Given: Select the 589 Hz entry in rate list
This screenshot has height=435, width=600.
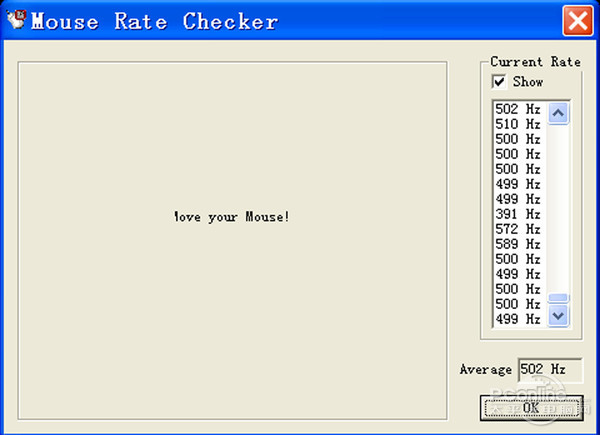Looking at the screenshot, I should click(518, 244).
